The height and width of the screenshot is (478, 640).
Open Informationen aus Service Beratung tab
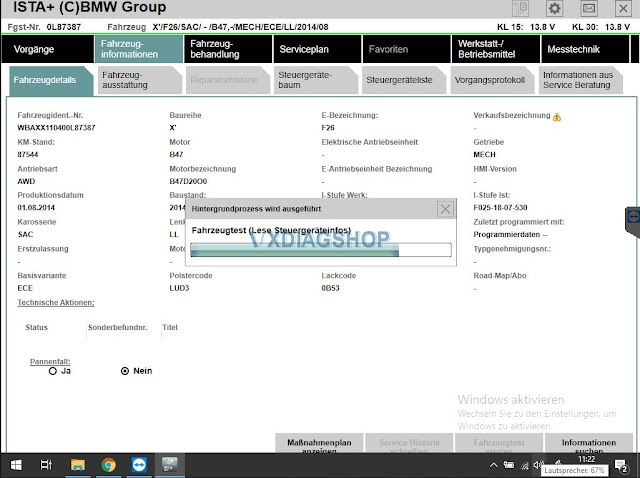[581, 80]
